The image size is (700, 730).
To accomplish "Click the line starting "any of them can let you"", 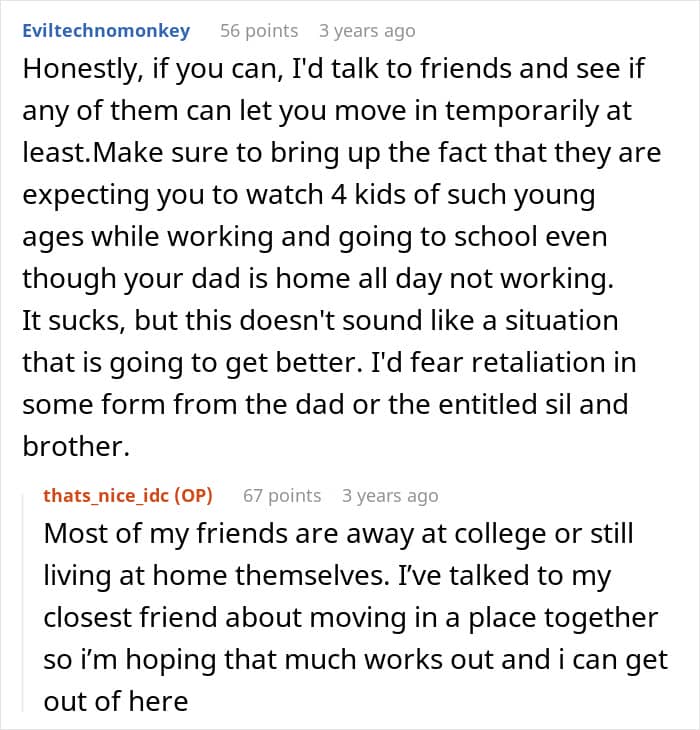I will tap(327, 113).
